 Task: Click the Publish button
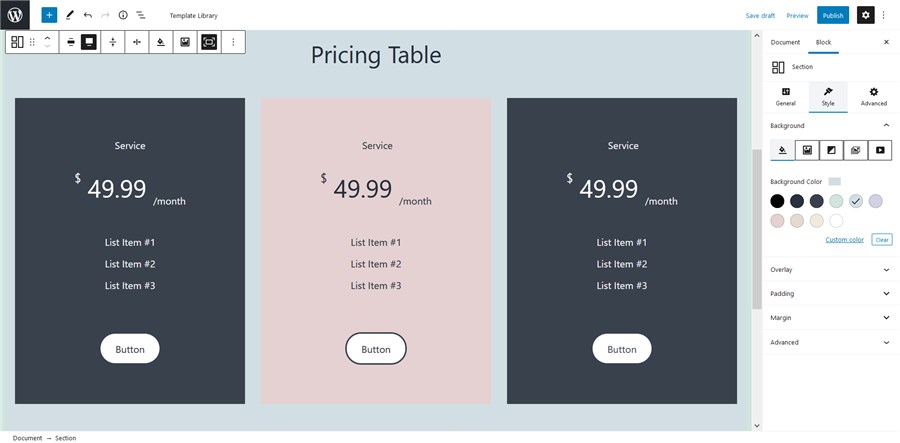tap(833, 15)
